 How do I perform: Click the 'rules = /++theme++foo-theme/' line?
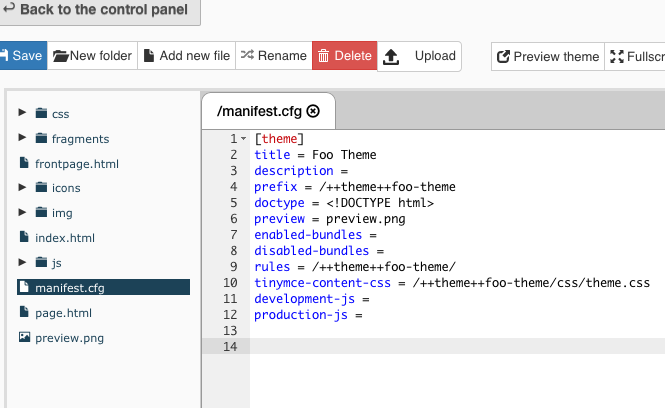coord(355,267)
